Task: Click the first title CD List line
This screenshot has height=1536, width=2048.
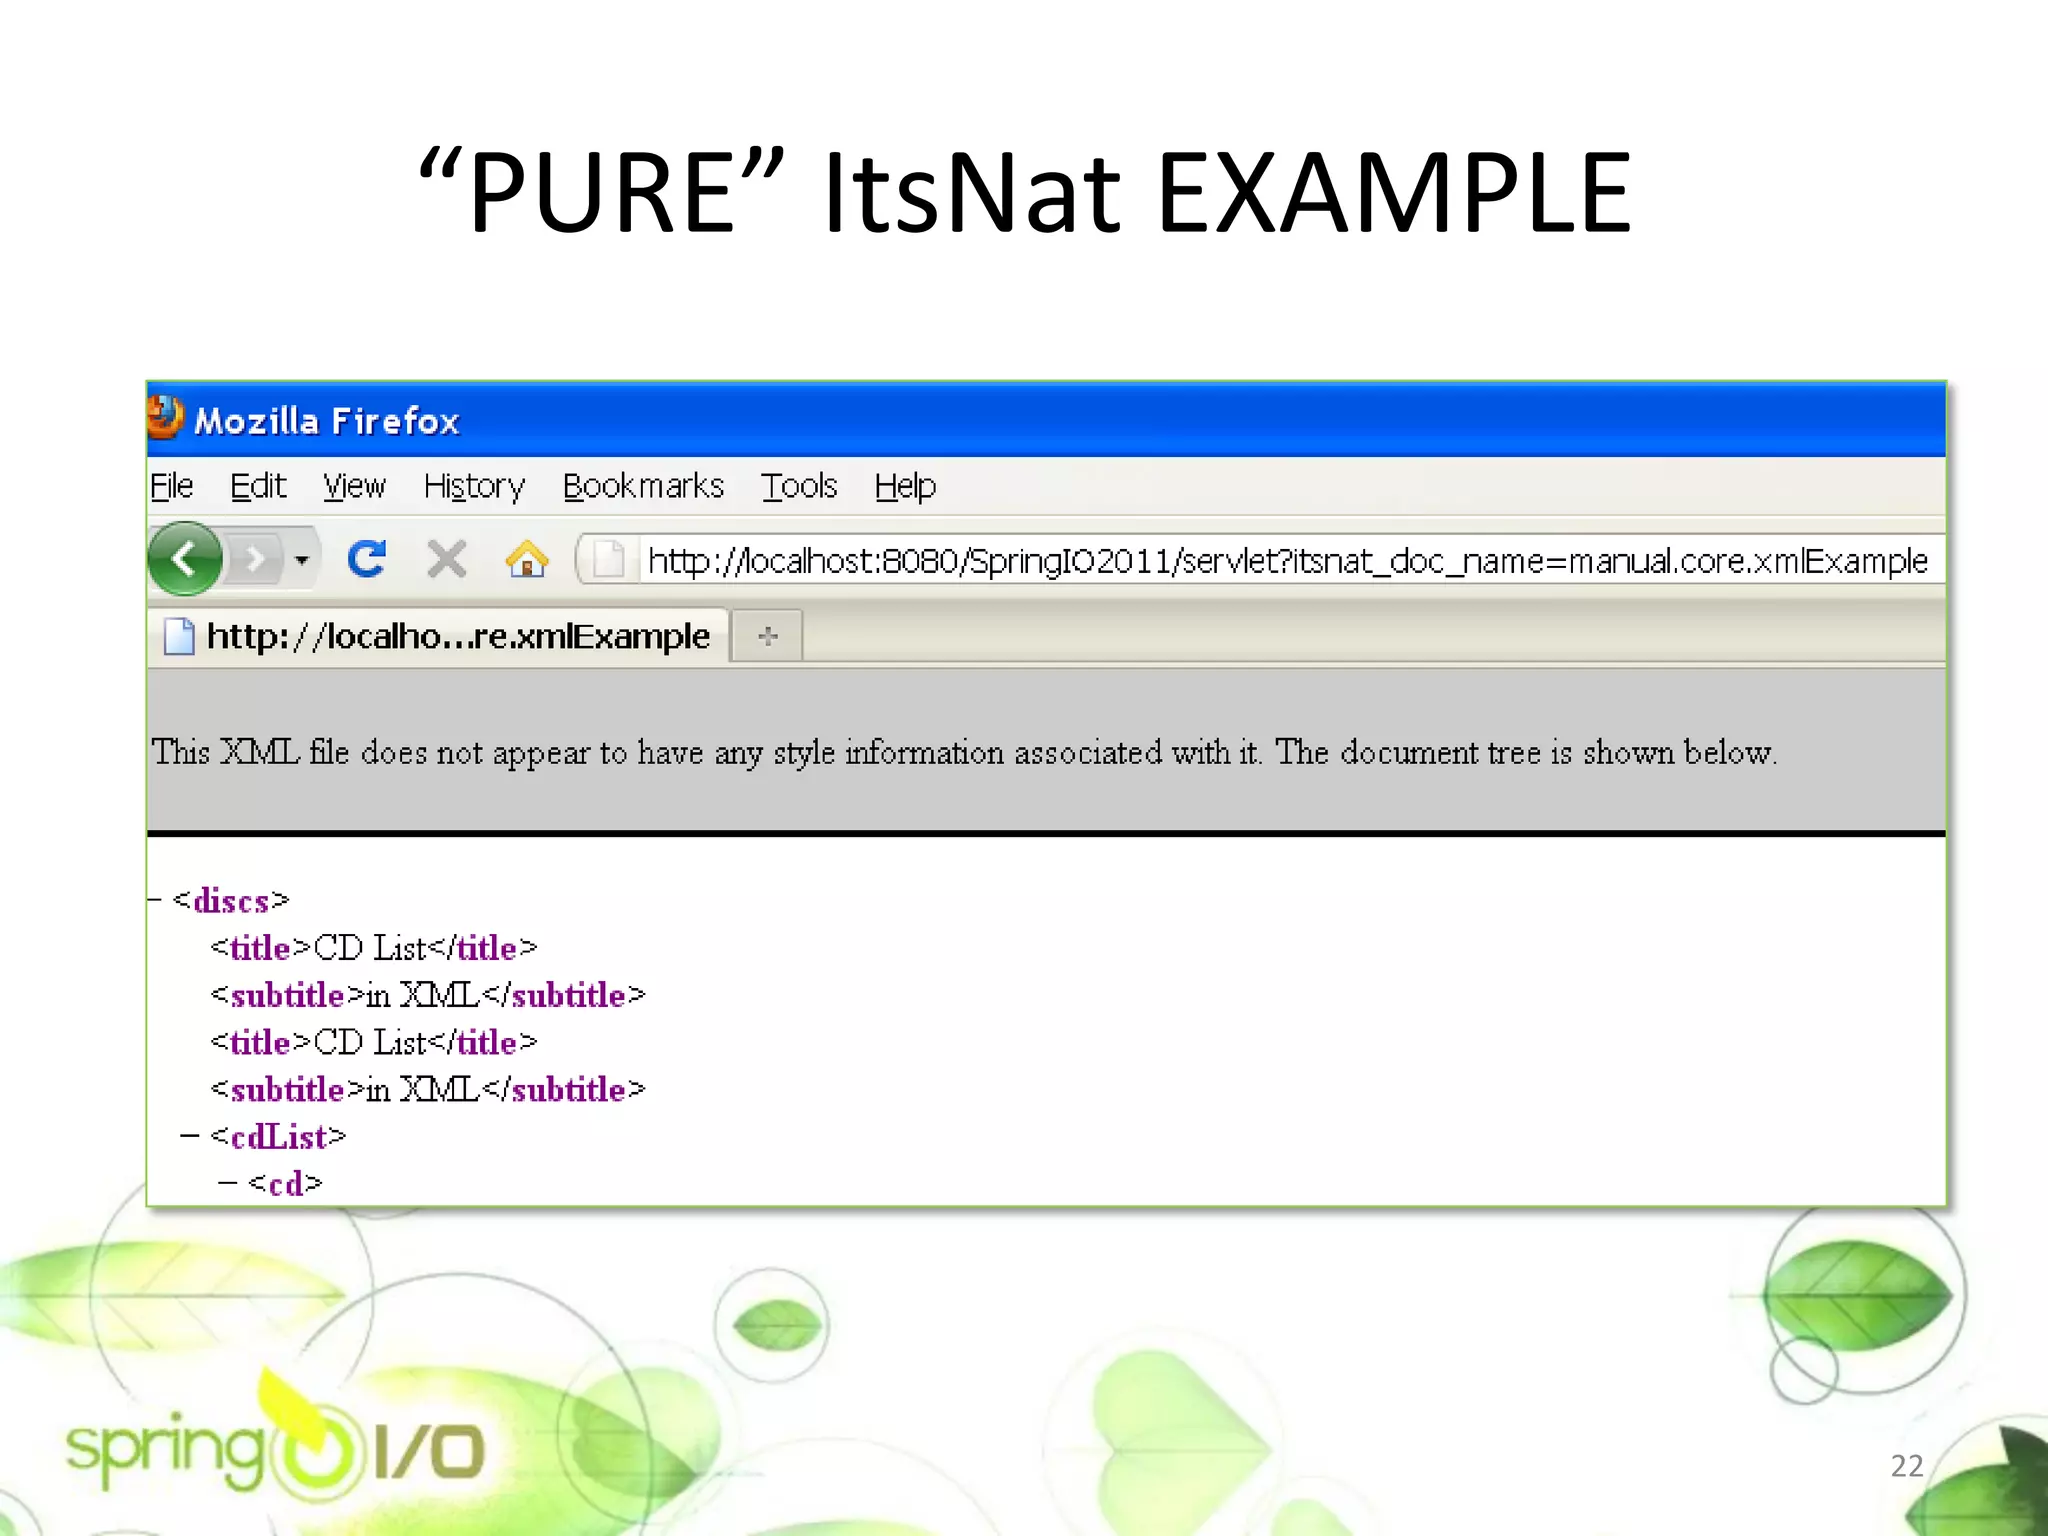Action: 374,947
